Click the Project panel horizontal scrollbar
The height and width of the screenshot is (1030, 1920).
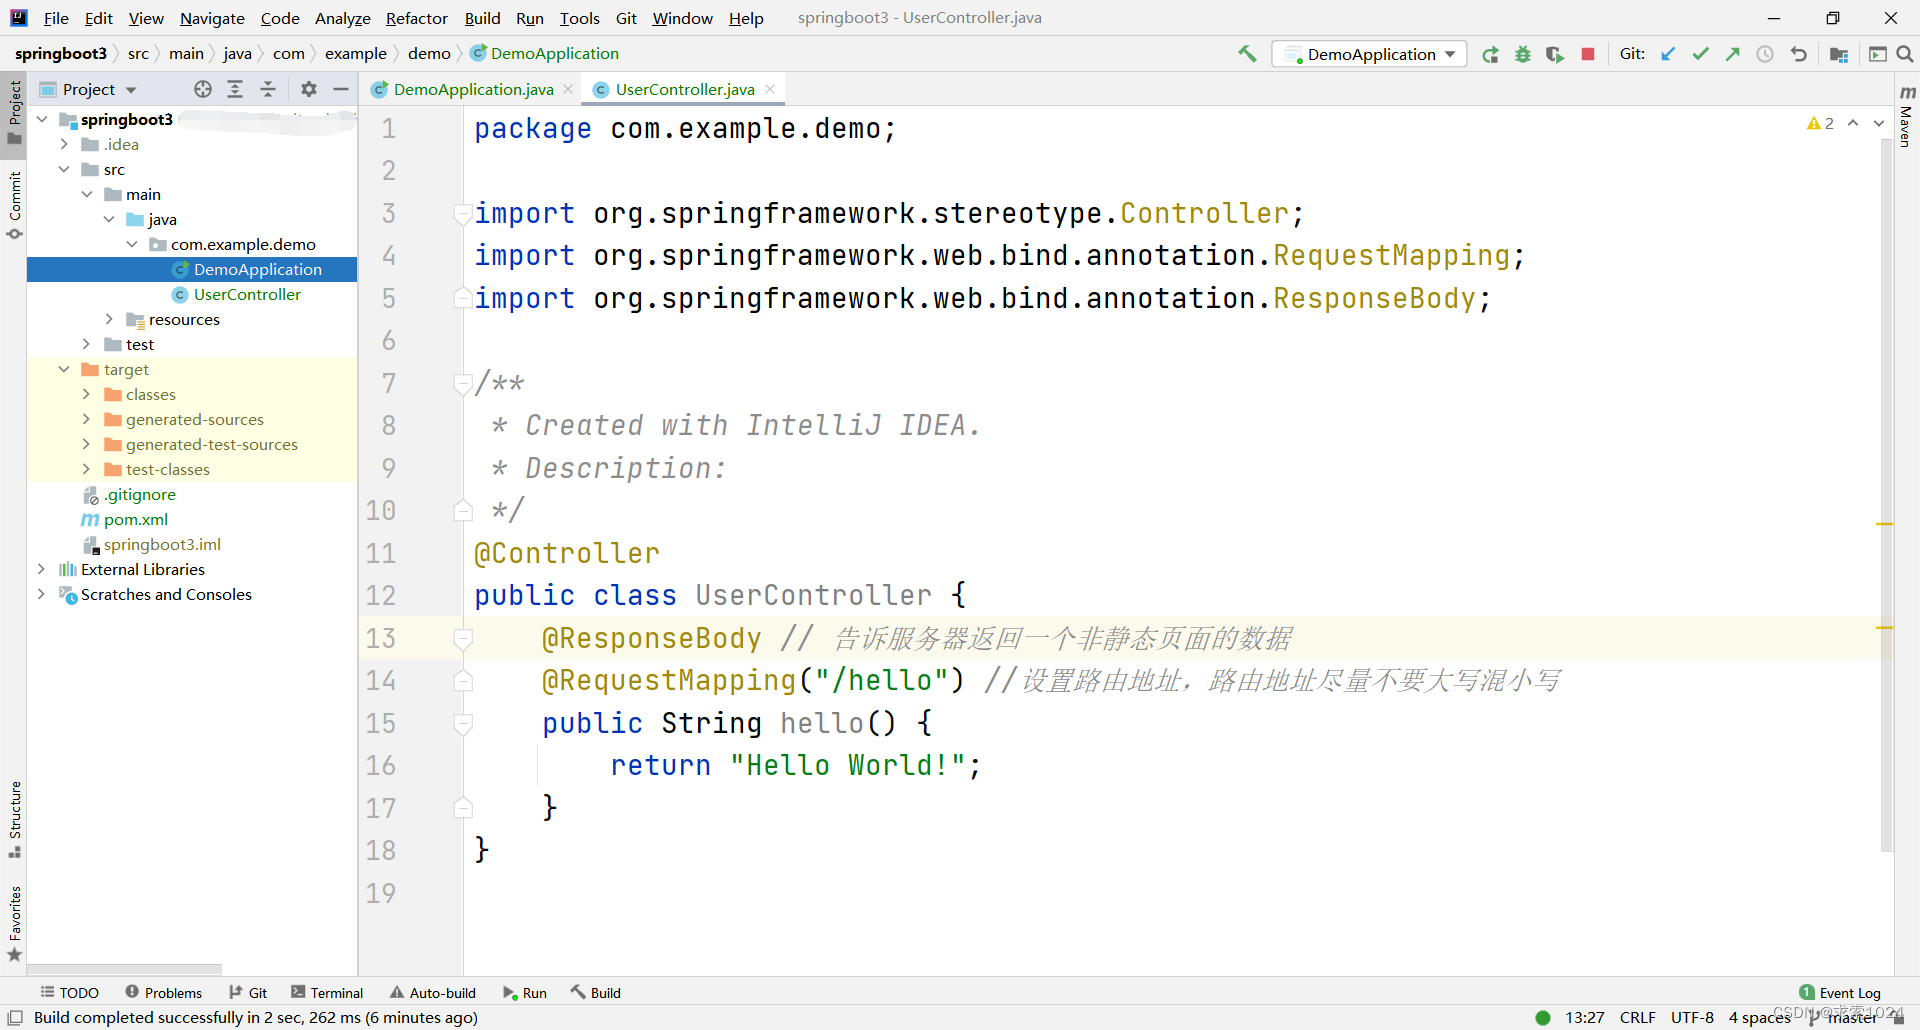pos(124,969)
